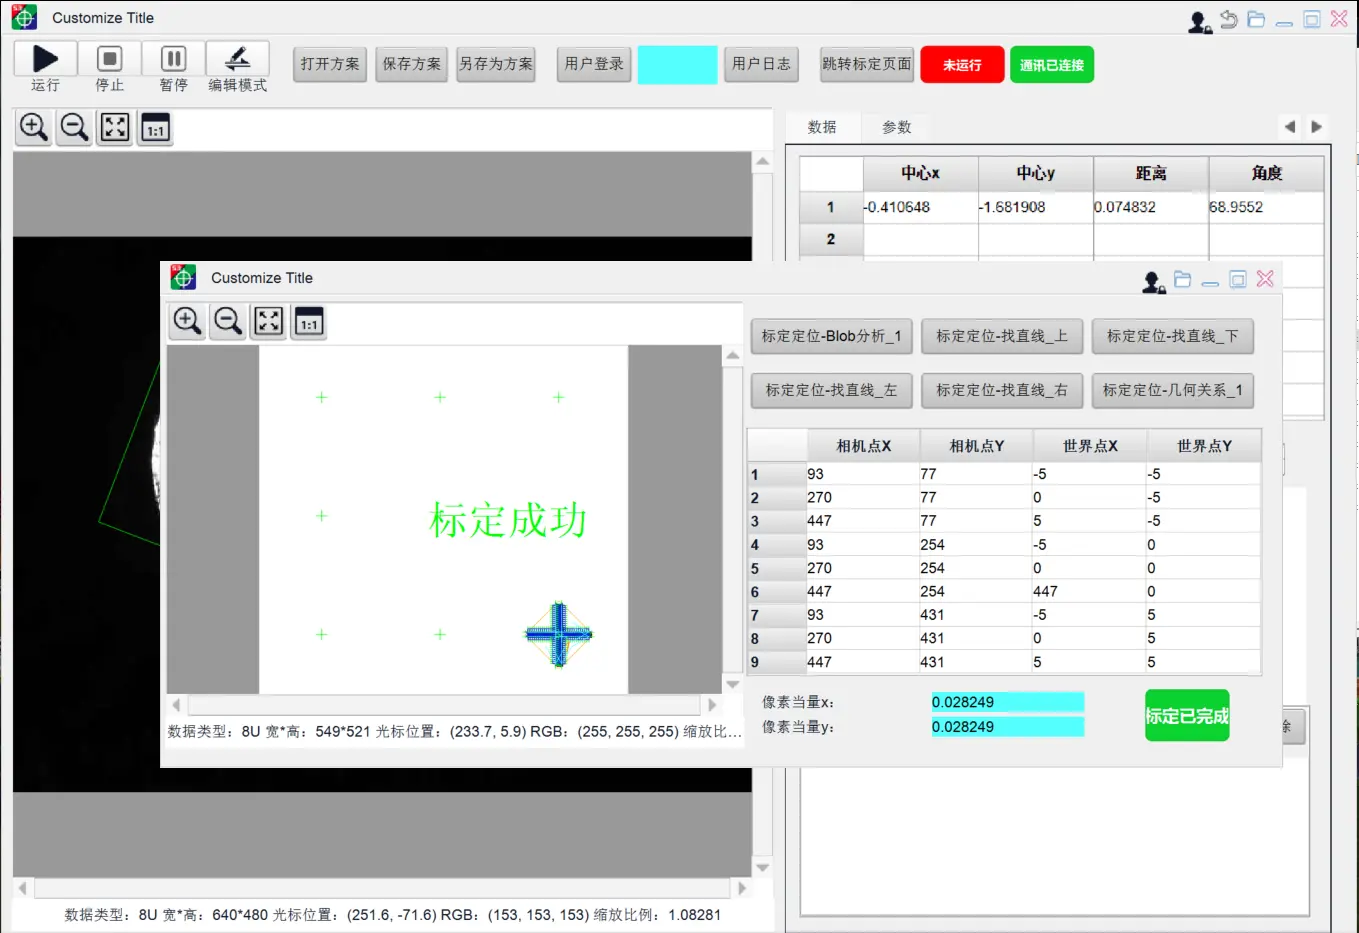
Task: Click 另存为方案 button
Action: click(495, 64)
